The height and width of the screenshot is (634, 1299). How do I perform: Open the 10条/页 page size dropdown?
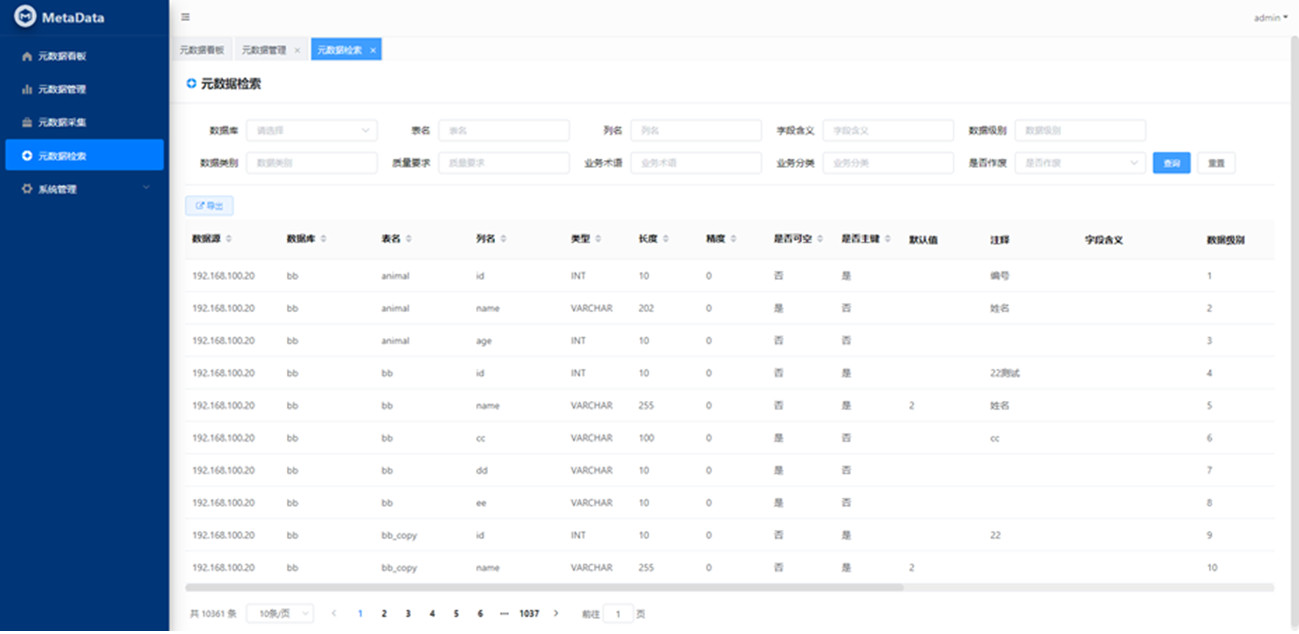point(279,614)
